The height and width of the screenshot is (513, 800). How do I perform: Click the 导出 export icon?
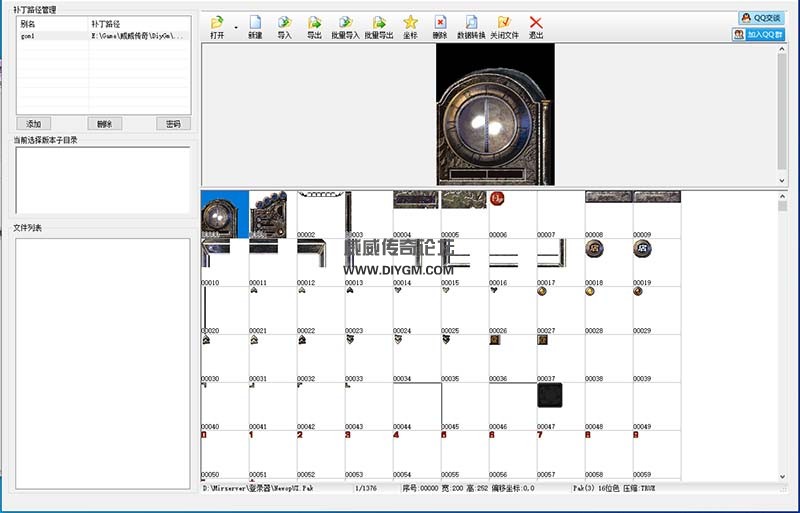[x=314, y=27]
